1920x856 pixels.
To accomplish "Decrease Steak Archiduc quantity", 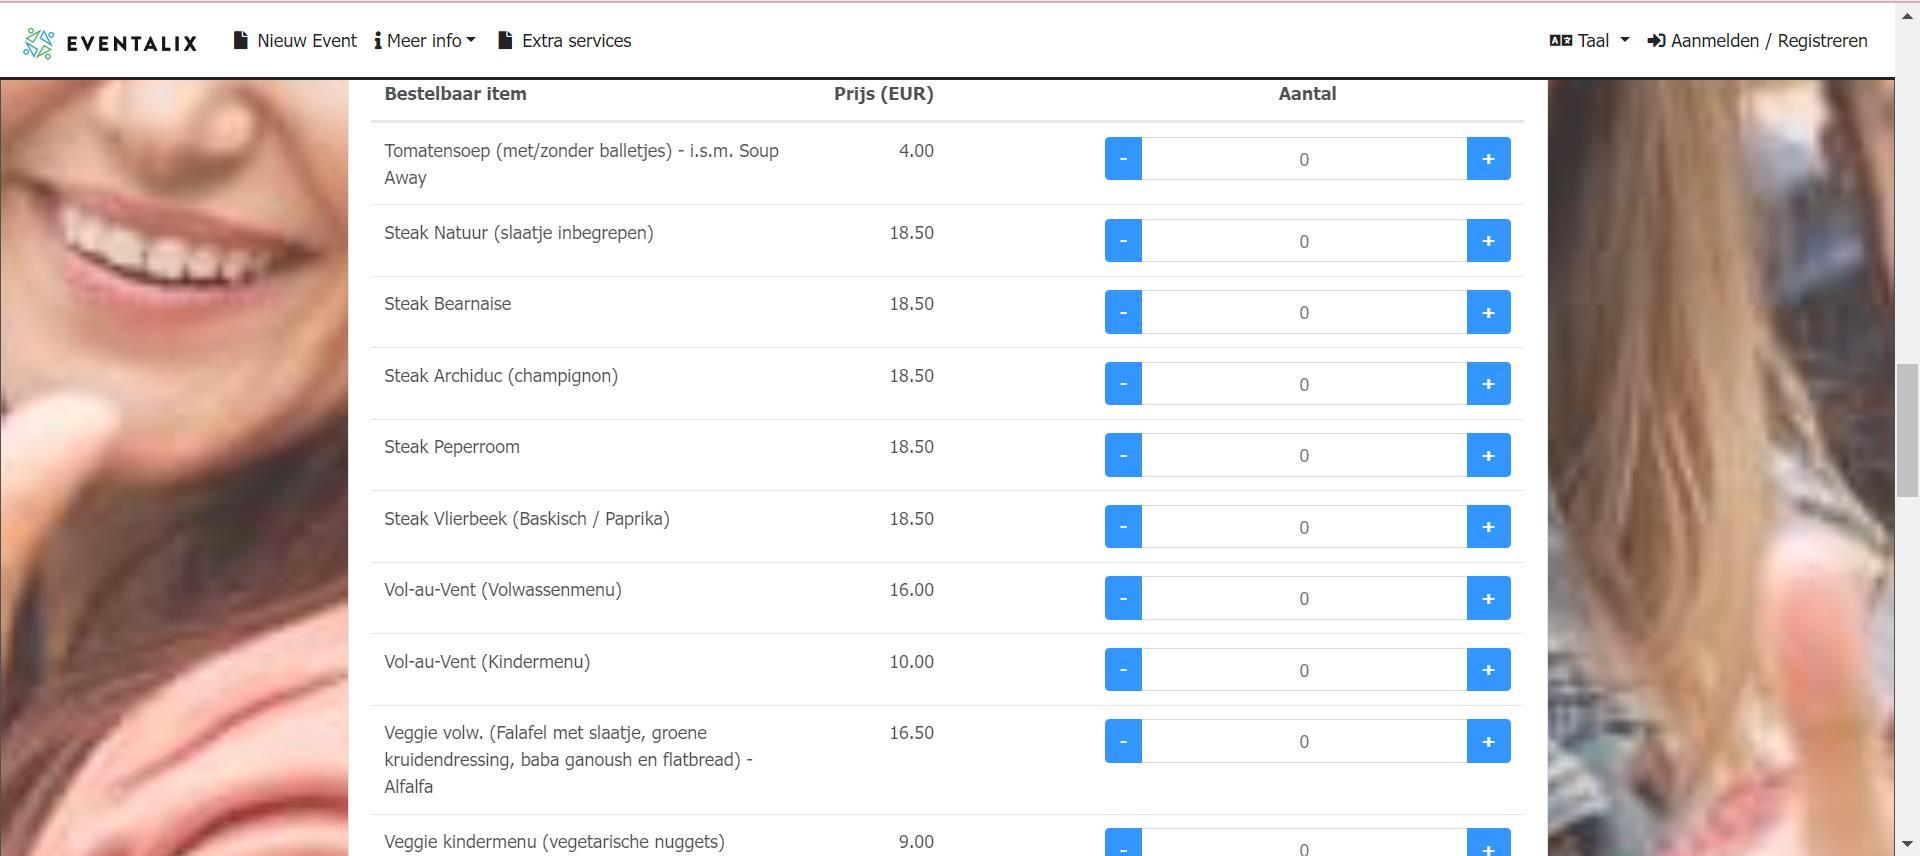I will point(1123,384).
